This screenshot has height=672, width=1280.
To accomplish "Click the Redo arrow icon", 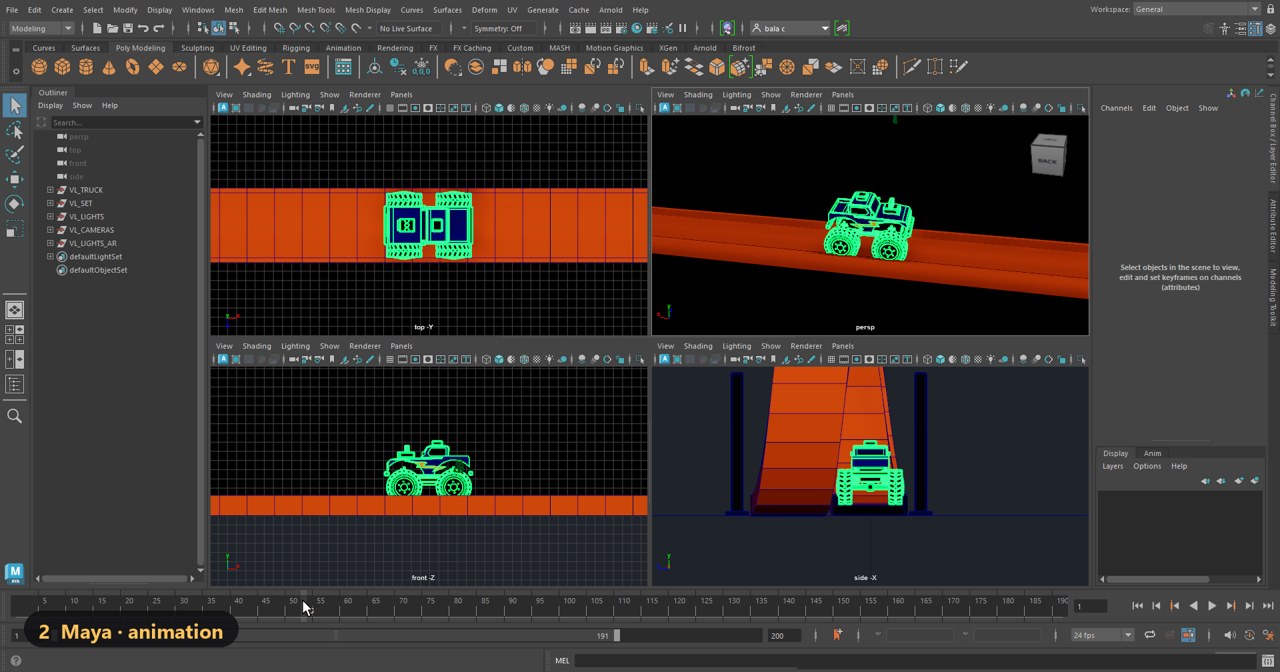I will point(159,28).
